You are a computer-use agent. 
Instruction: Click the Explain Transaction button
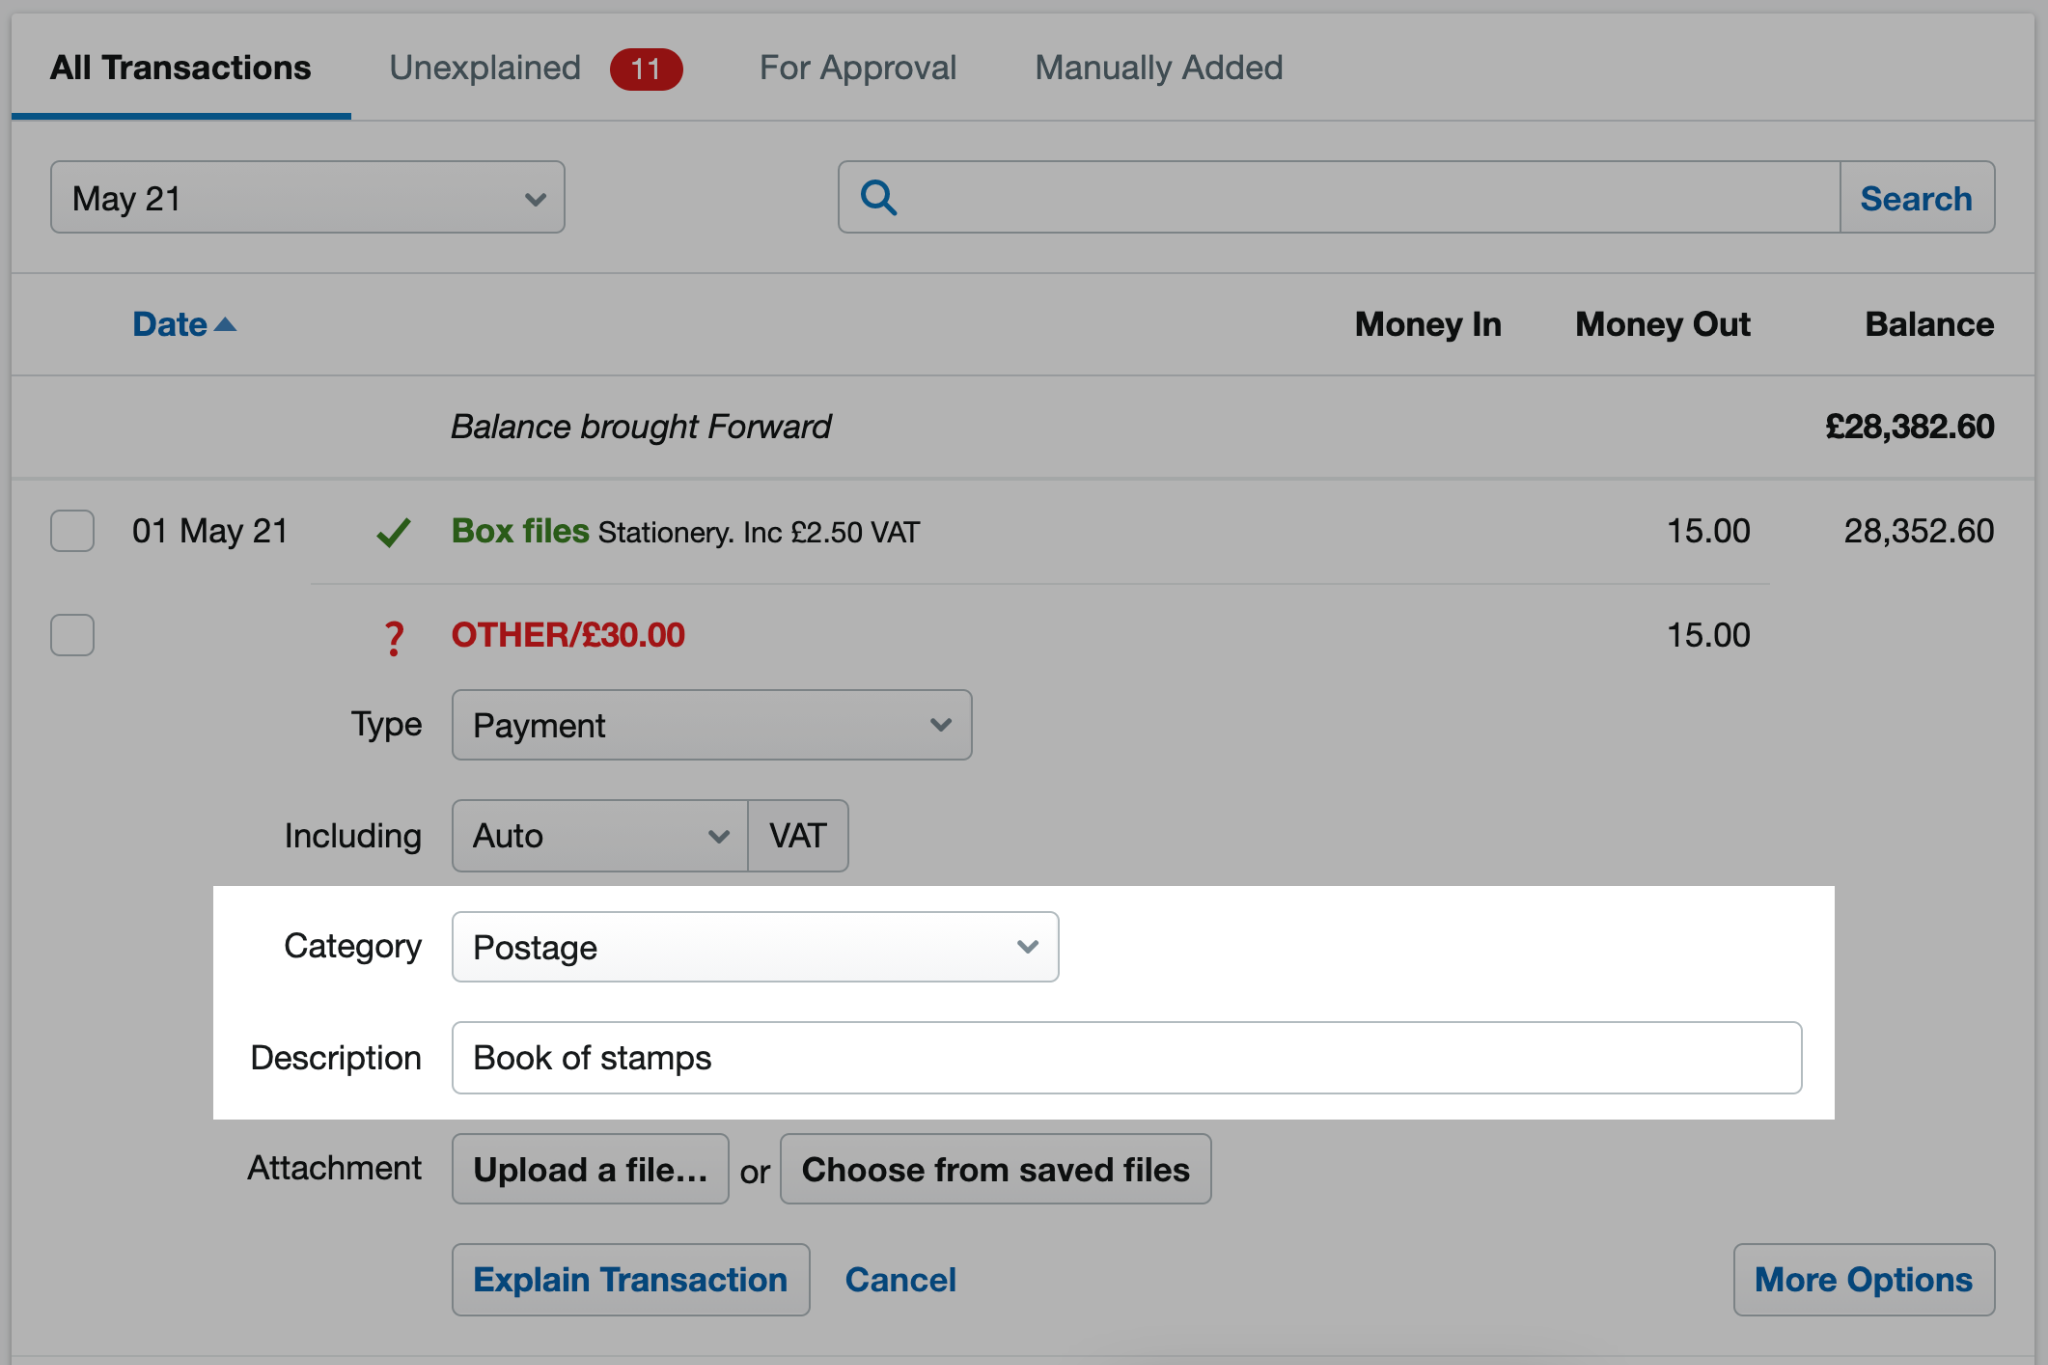pyautogui.click(x=630, y=1279)
